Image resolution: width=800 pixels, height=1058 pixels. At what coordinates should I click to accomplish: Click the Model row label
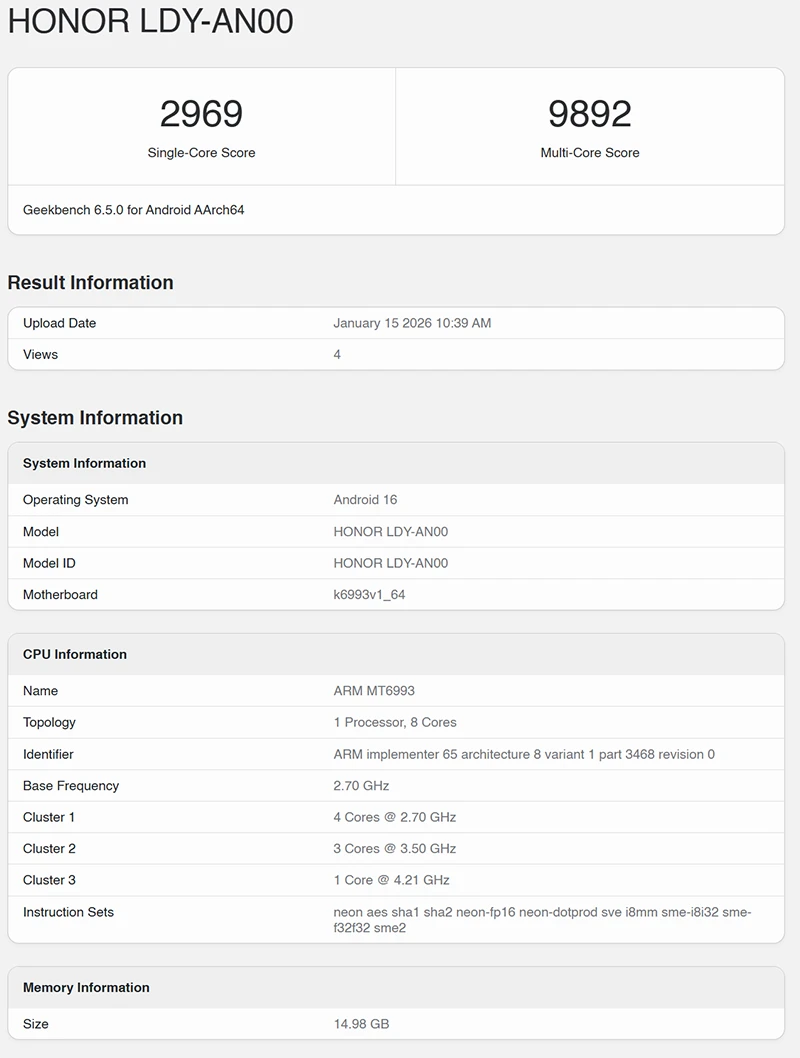(40, 532)
